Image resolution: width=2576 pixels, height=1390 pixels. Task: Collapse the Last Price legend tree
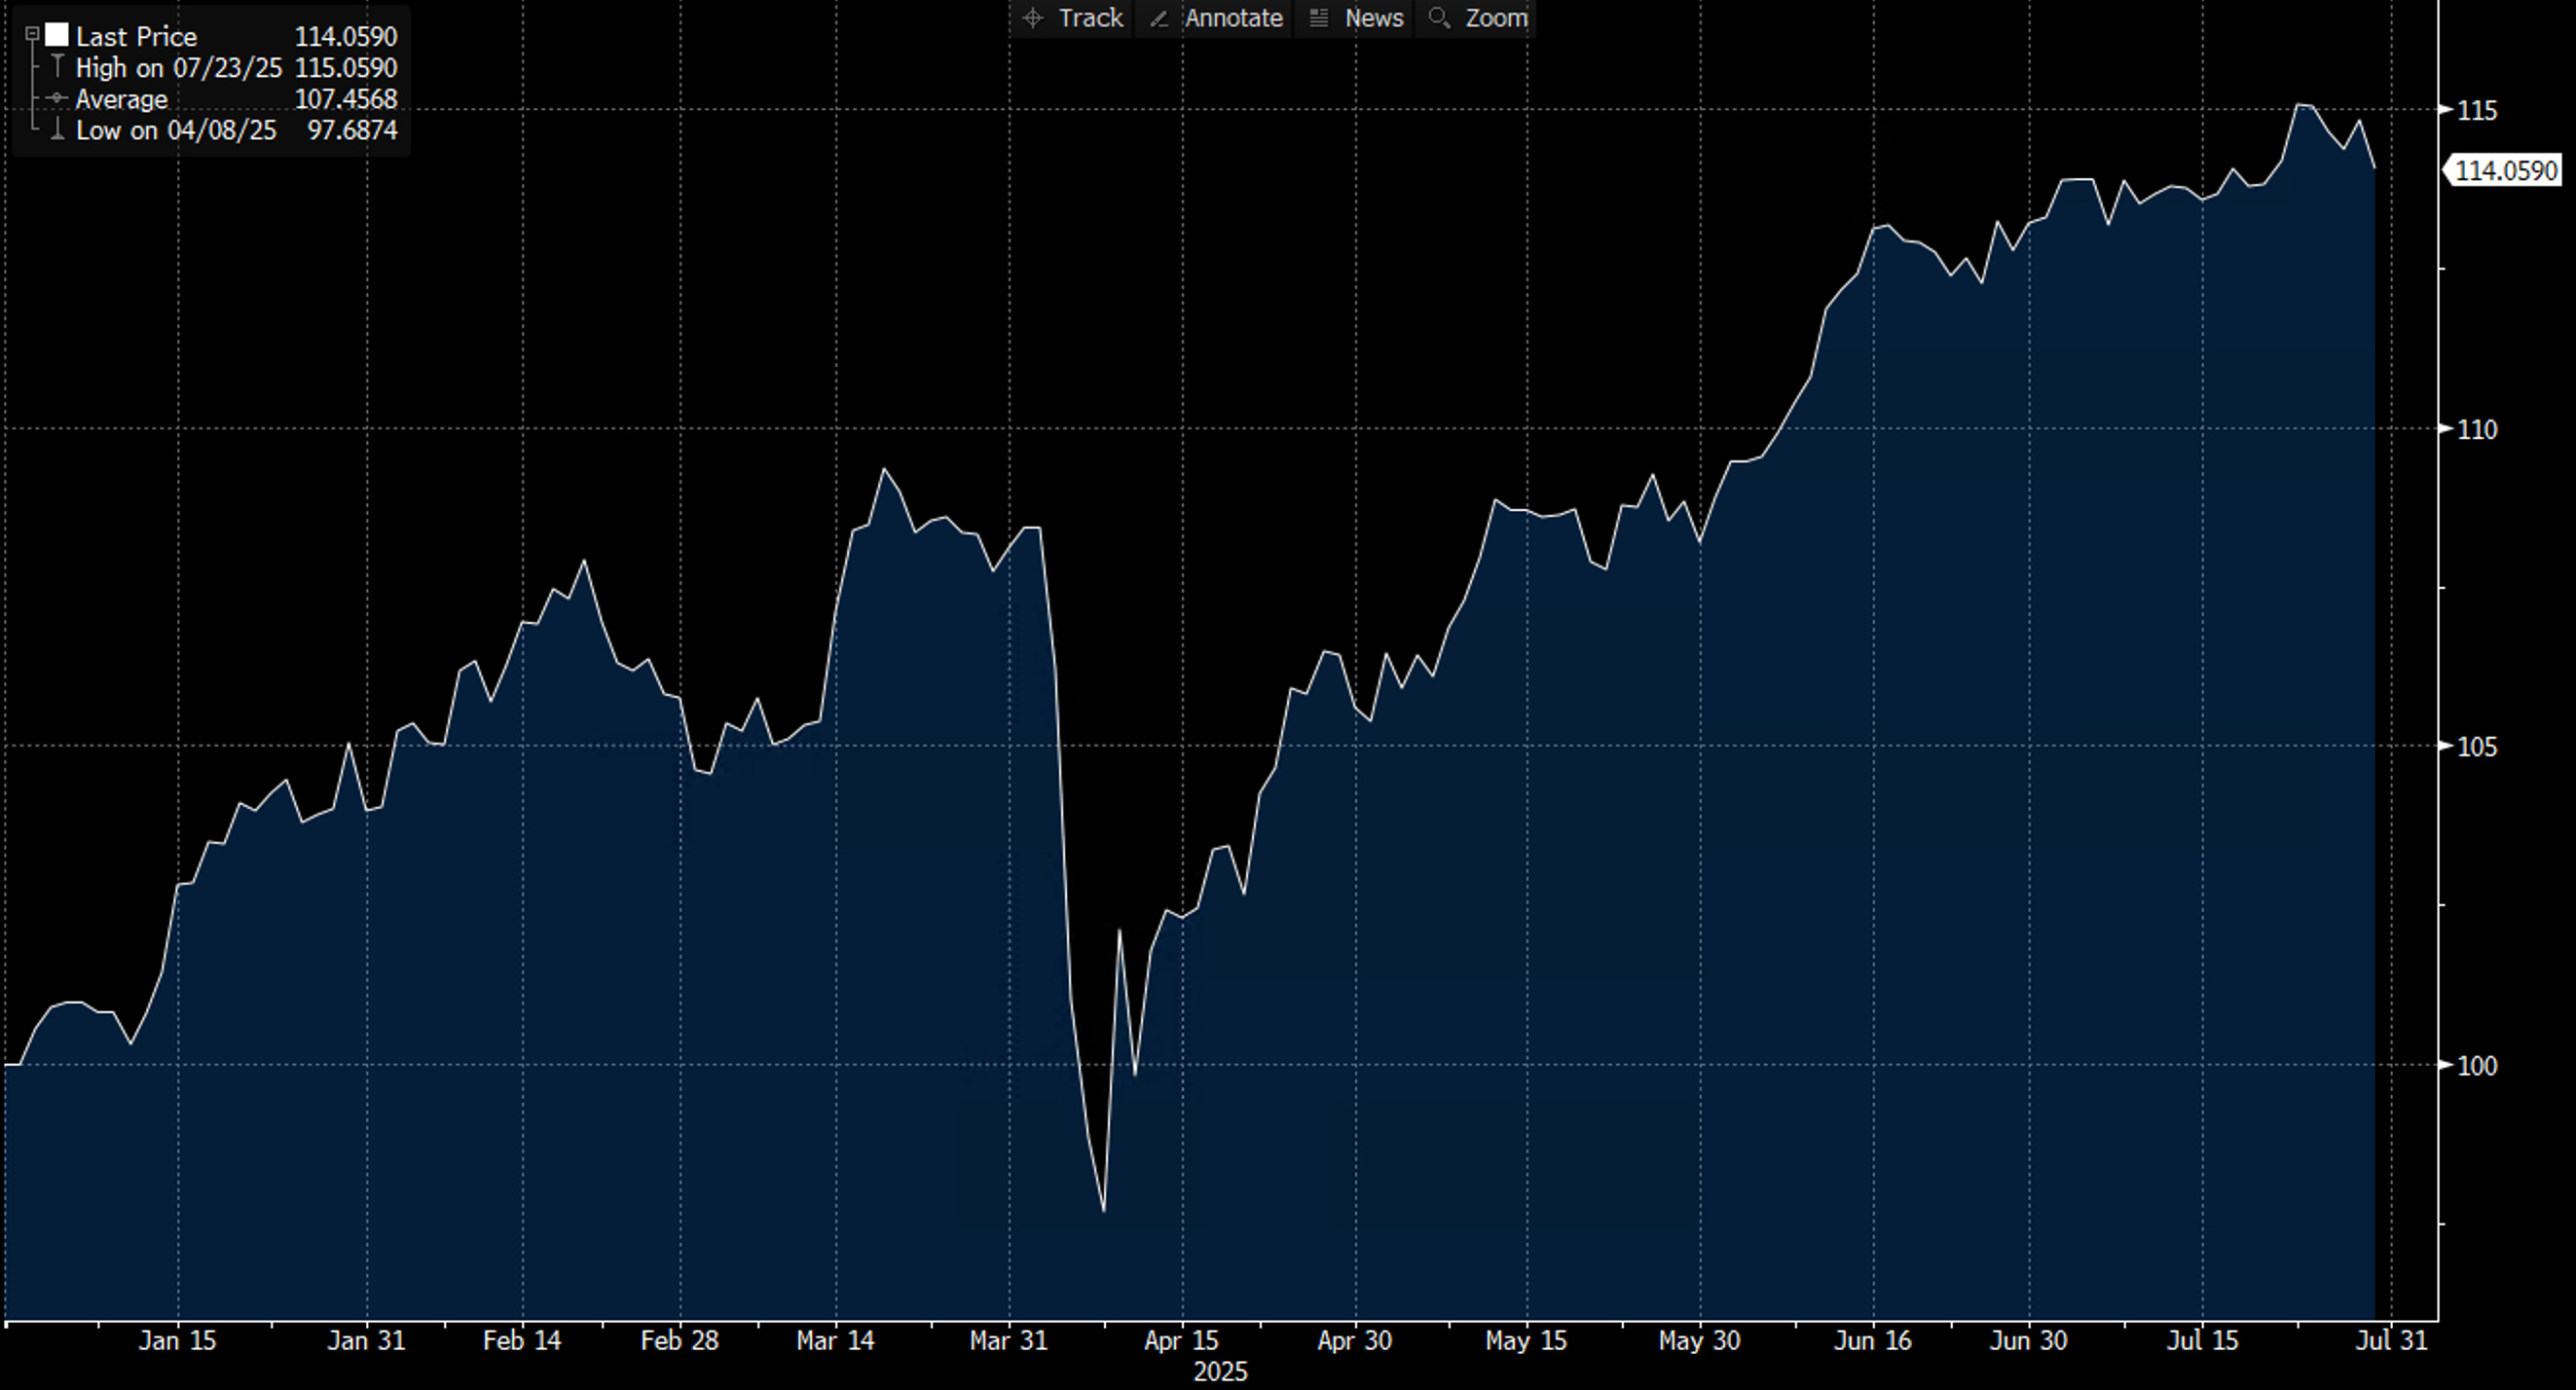32,35
